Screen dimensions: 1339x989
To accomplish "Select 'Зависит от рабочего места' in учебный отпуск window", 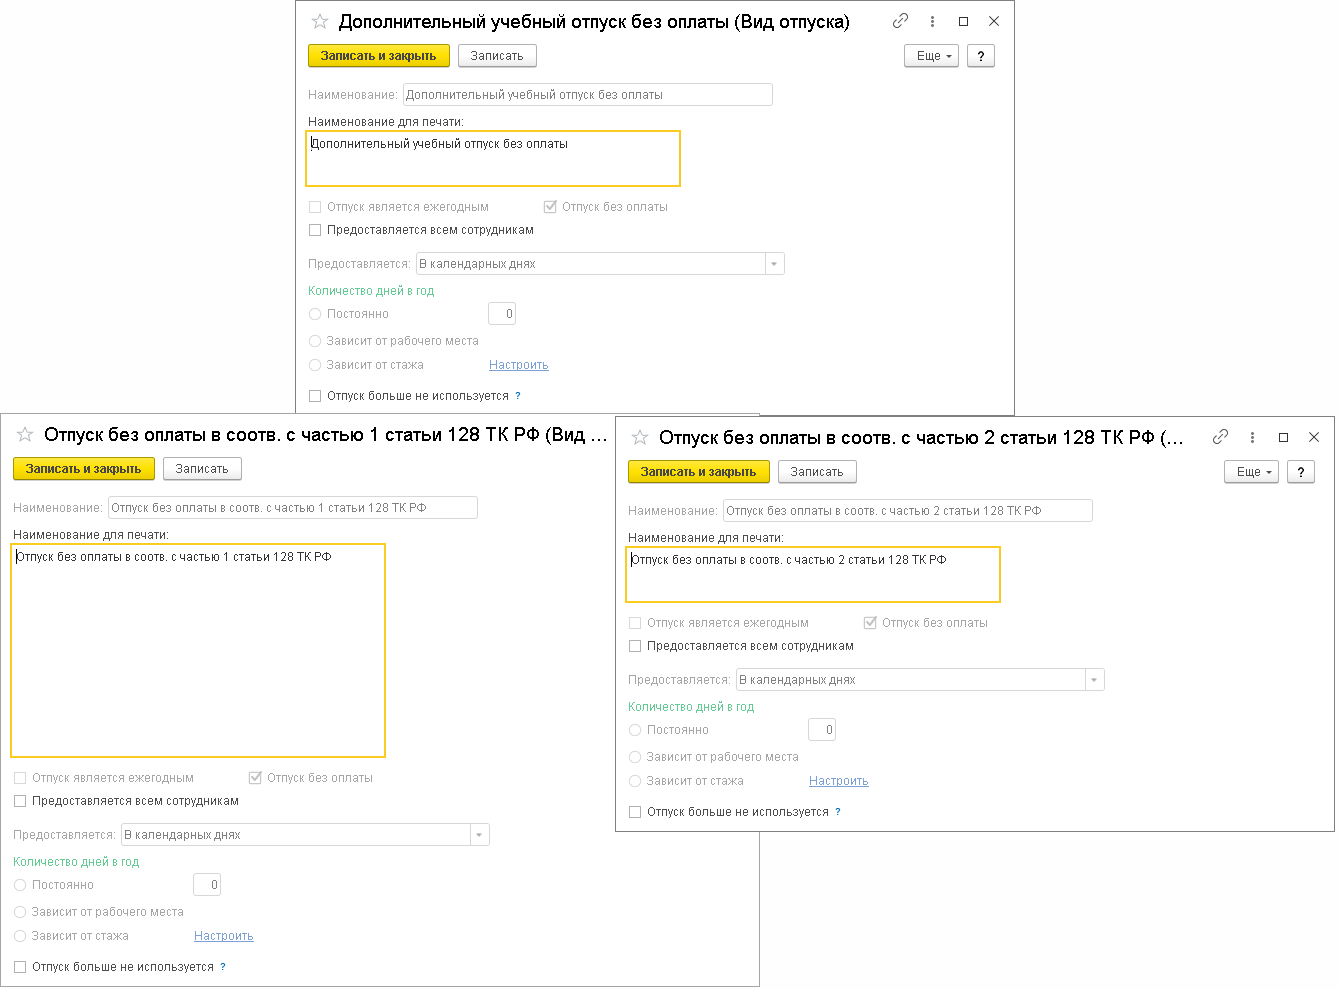I will [x=315, y=341].
